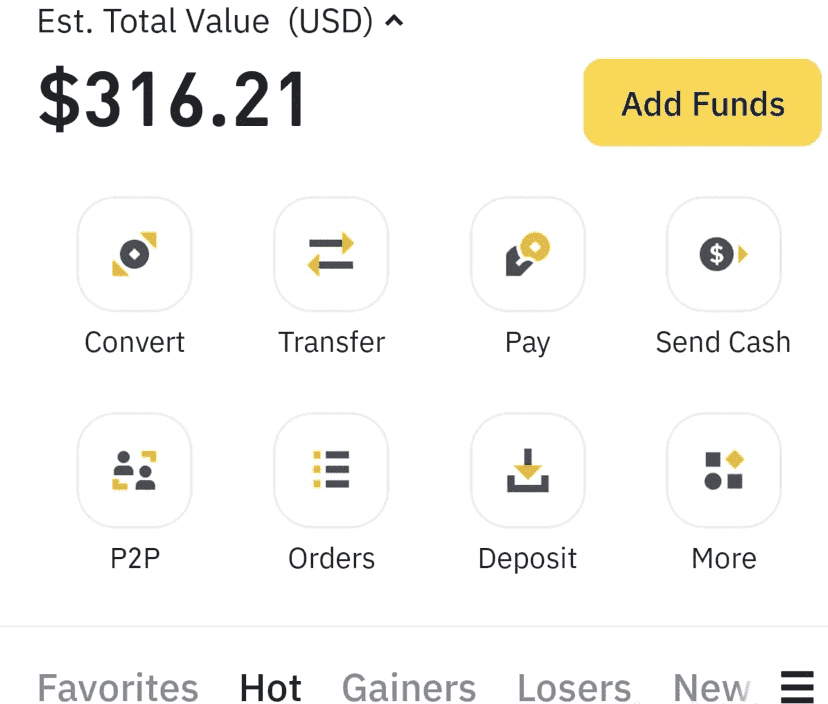Open the Pay icon
Viewport: 828px width, 704px height.
tap(528, 254)
